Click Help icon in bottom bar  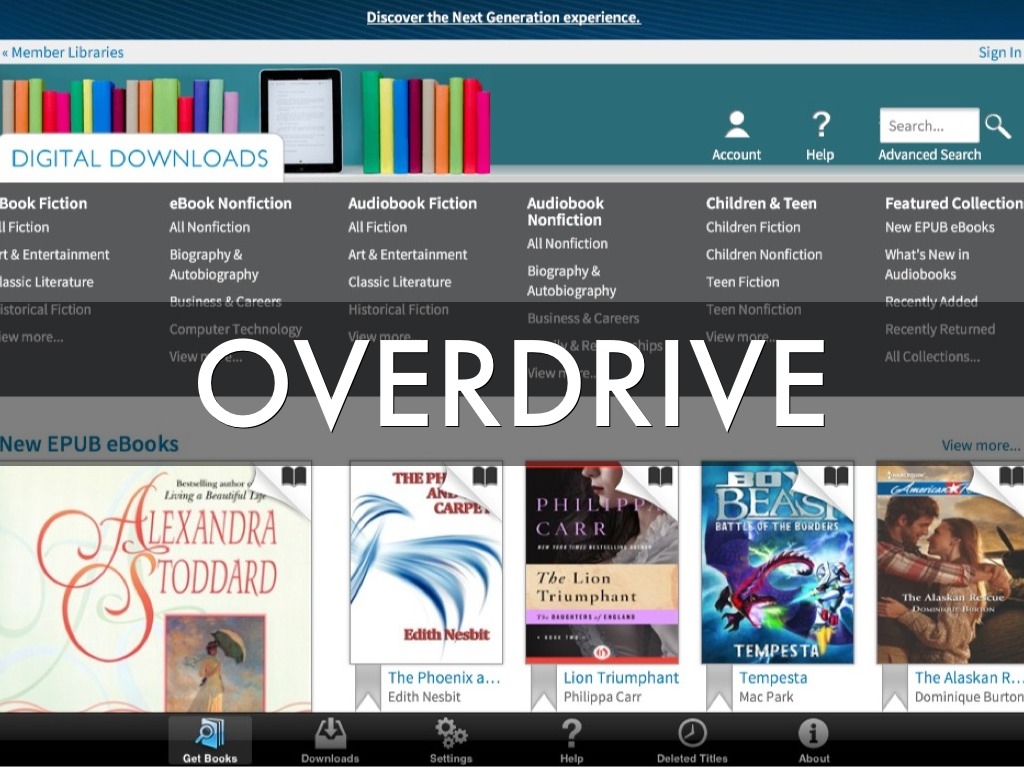571,734
